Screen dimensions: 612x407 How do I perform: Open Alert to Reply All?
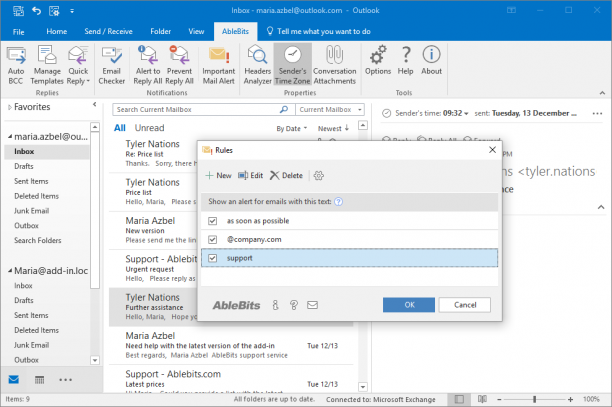click(148, 65)
